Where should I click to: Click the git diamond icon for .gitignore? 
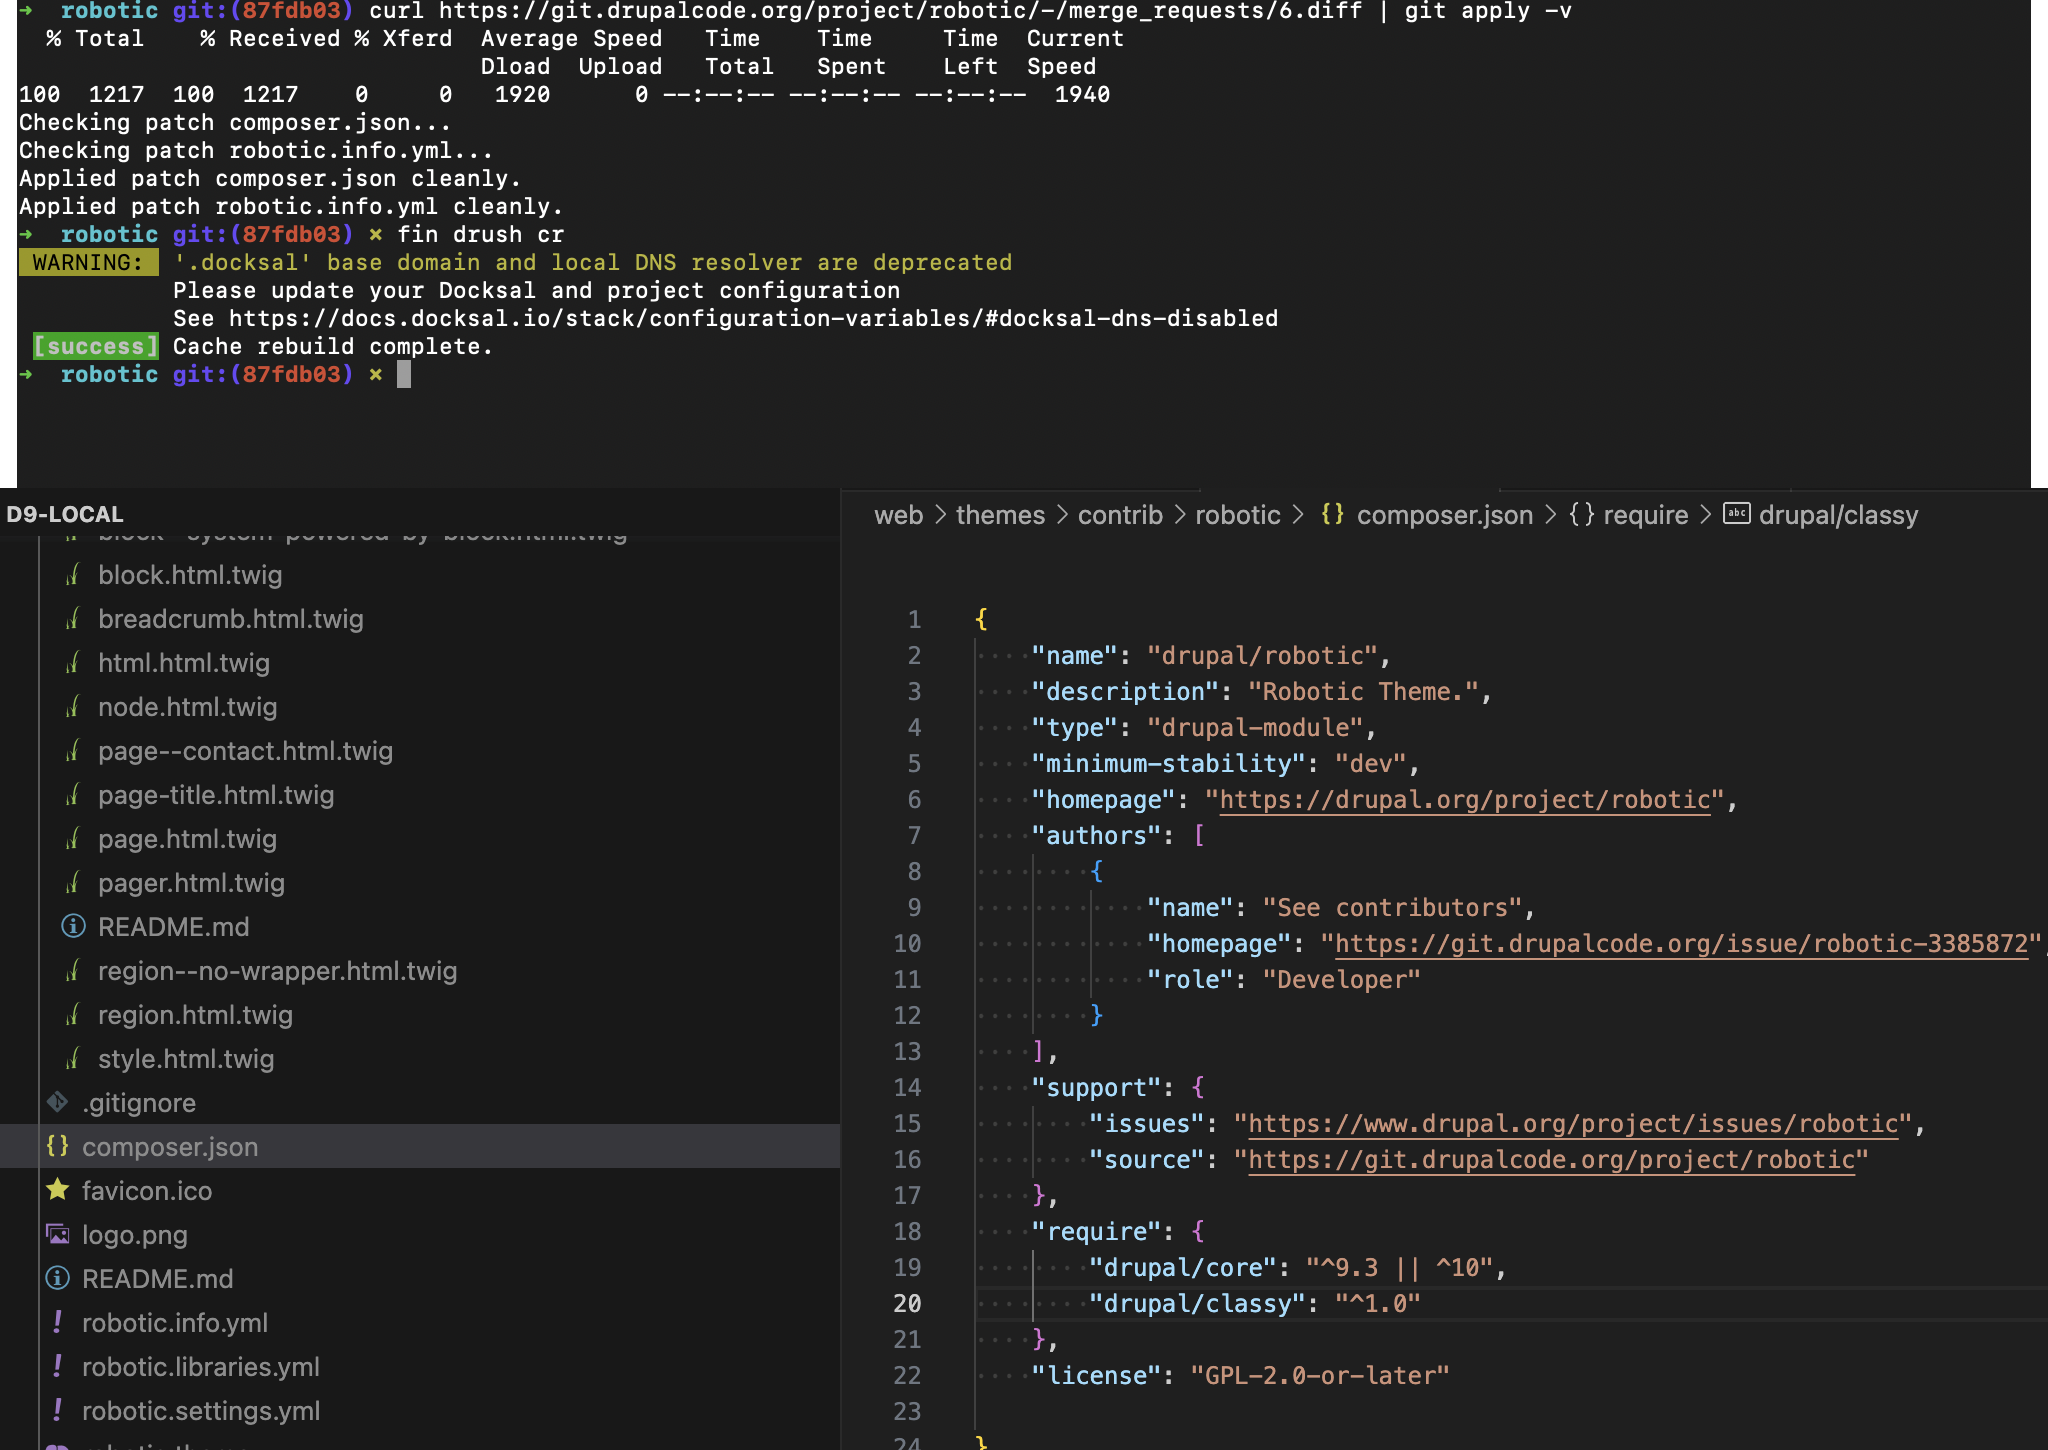click(57, 1102)
